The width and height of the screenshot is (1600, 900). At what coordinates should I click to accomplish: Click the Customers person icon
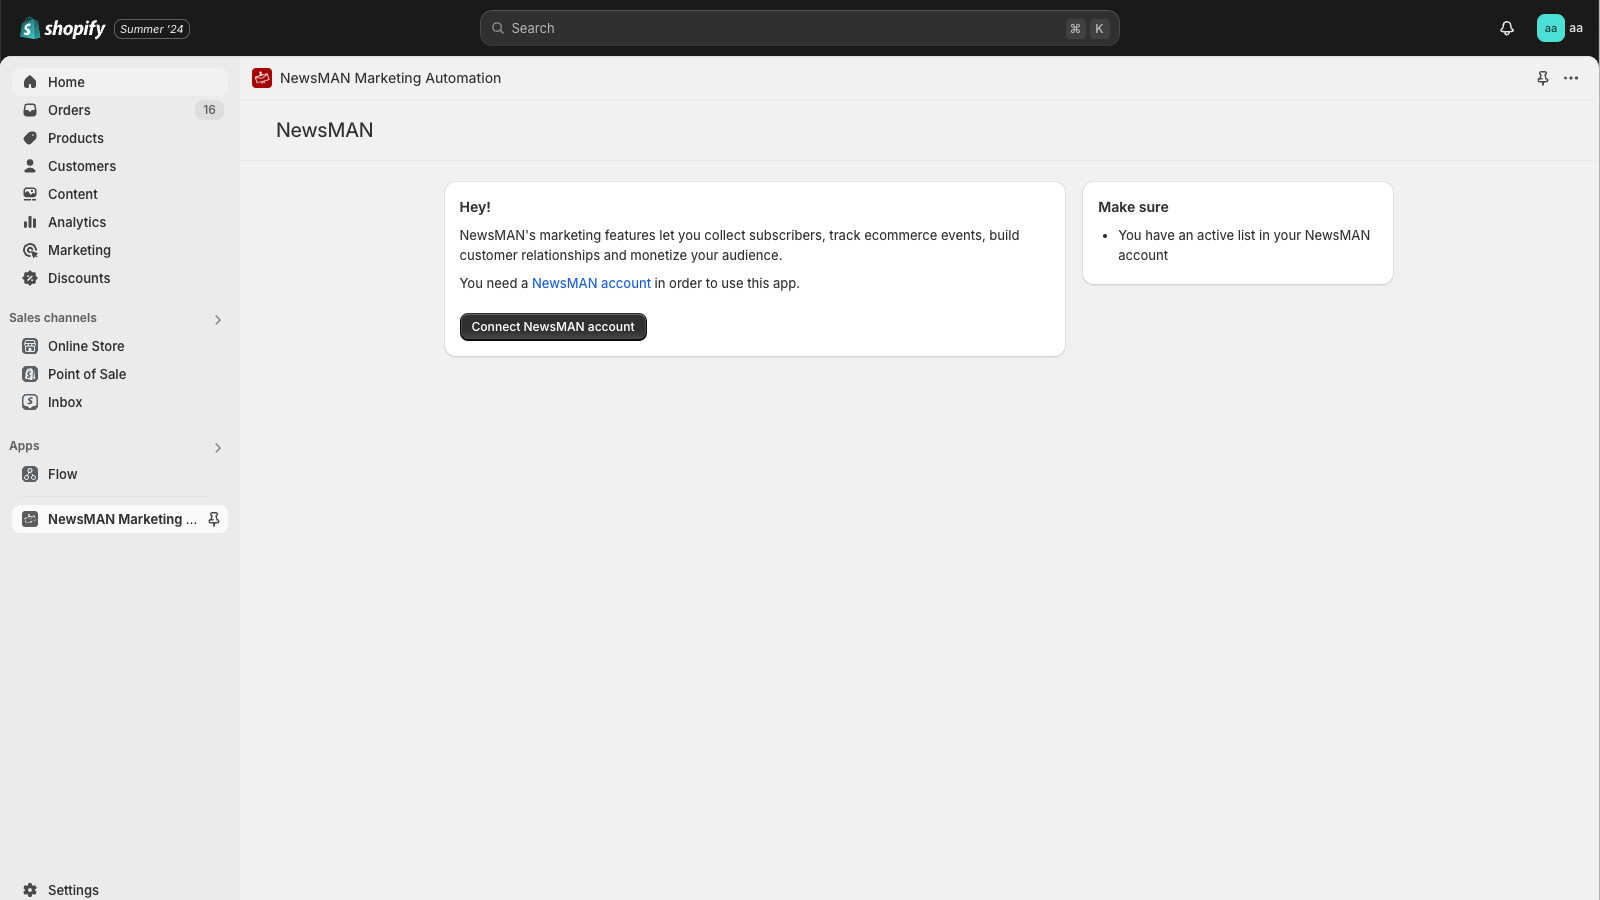(x=30, y=166)
